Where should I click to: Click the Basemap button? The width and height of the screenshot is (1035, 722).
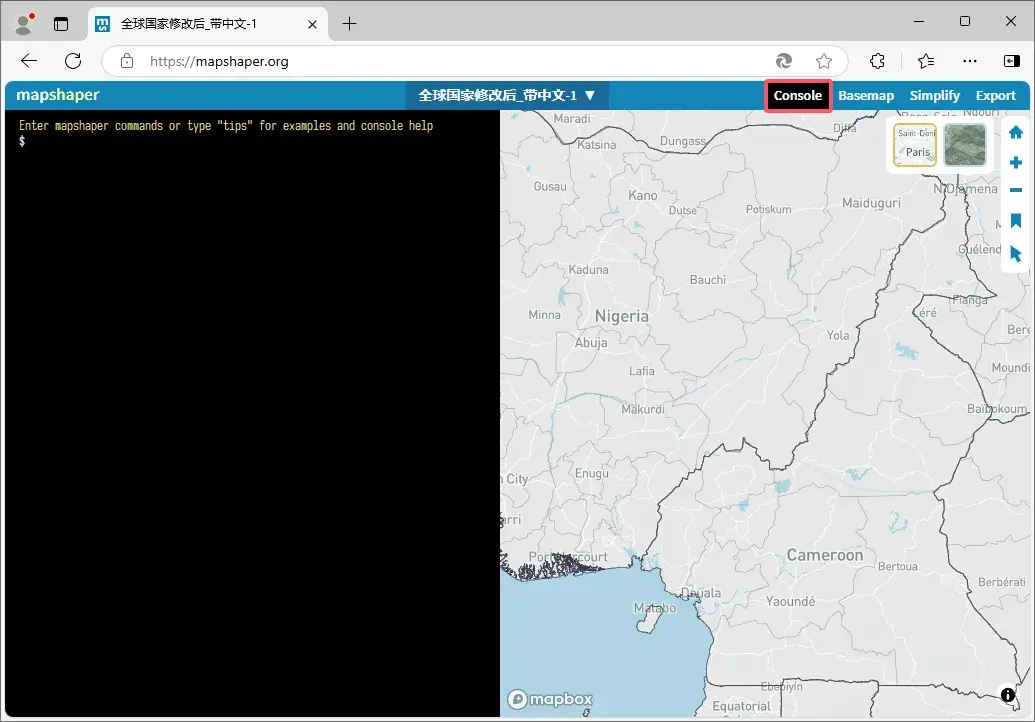point(866,95)
